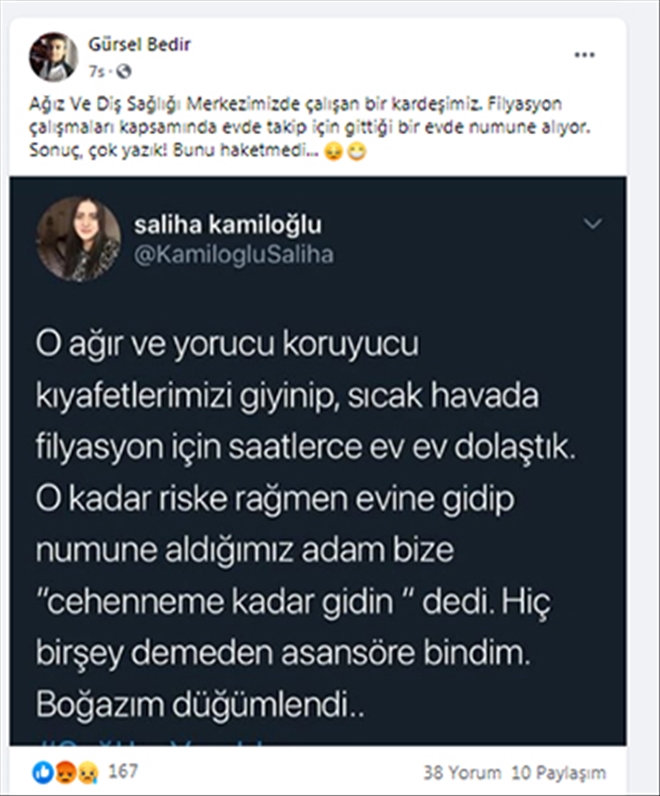The width and height of the screenshot is (660, 796).
Task: Open Gürsel Bedir's profile picture
Action: pyautogui.click(x=53, y=56)
